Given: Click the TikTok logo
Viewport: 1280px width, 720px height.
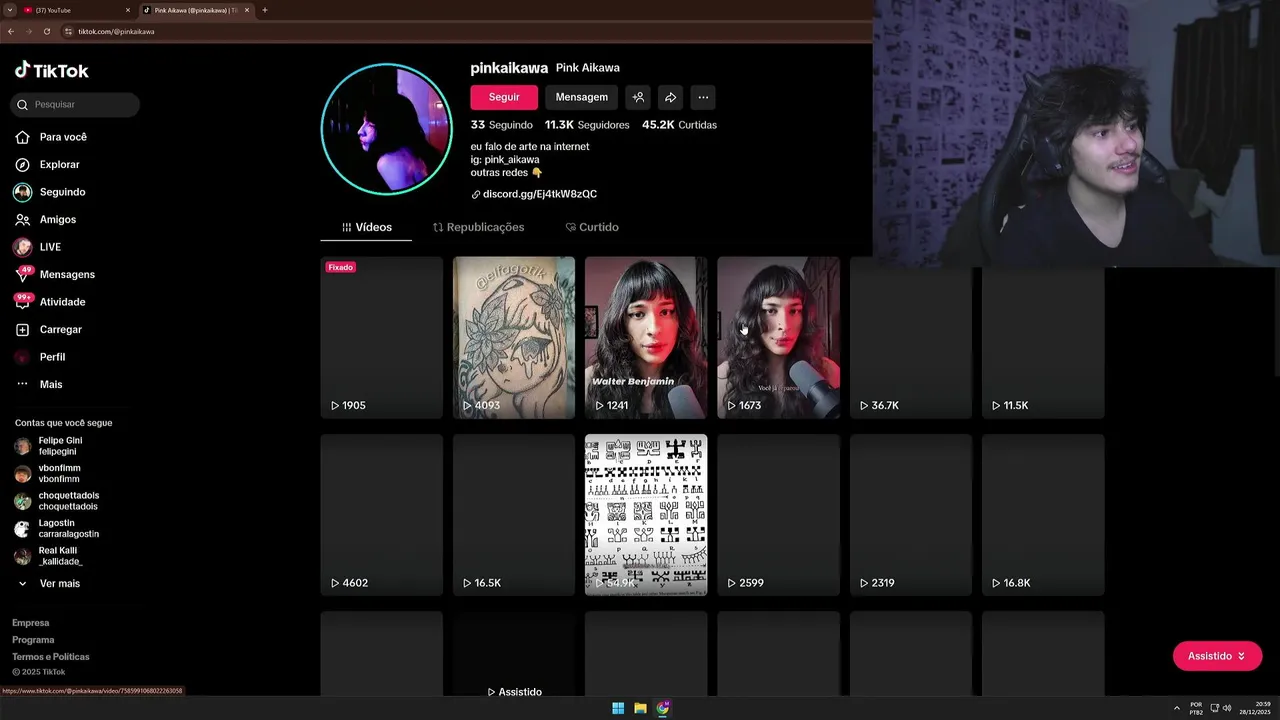Looking at the screenshot, I should (51, 70).
